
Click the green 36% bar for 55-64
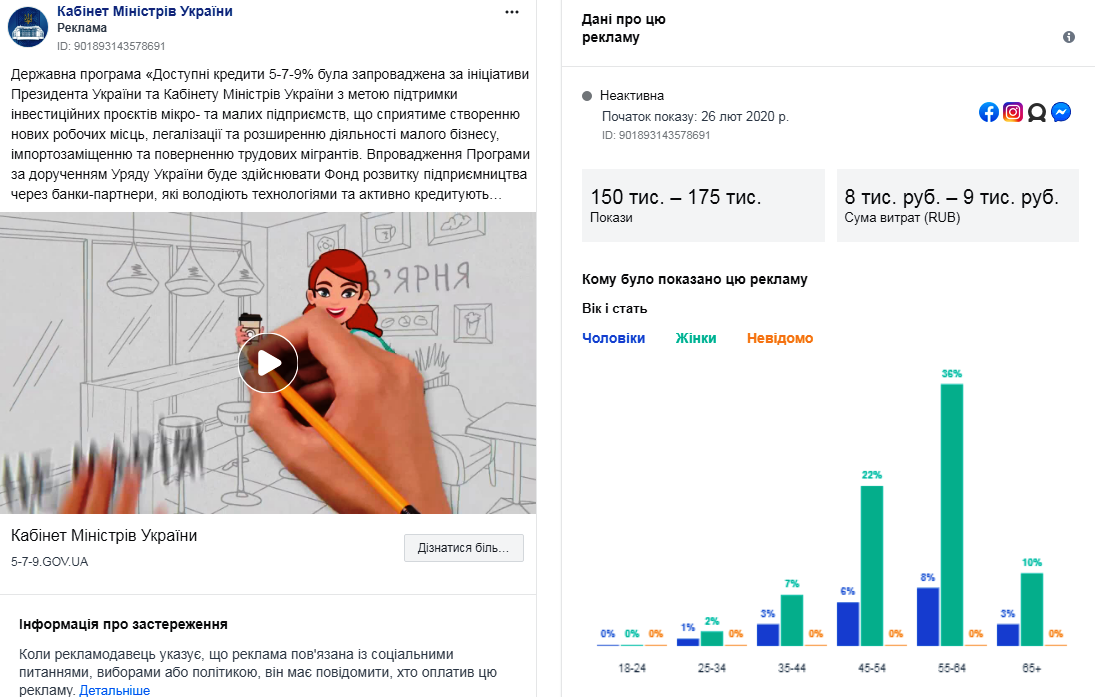tap(951, 515)
